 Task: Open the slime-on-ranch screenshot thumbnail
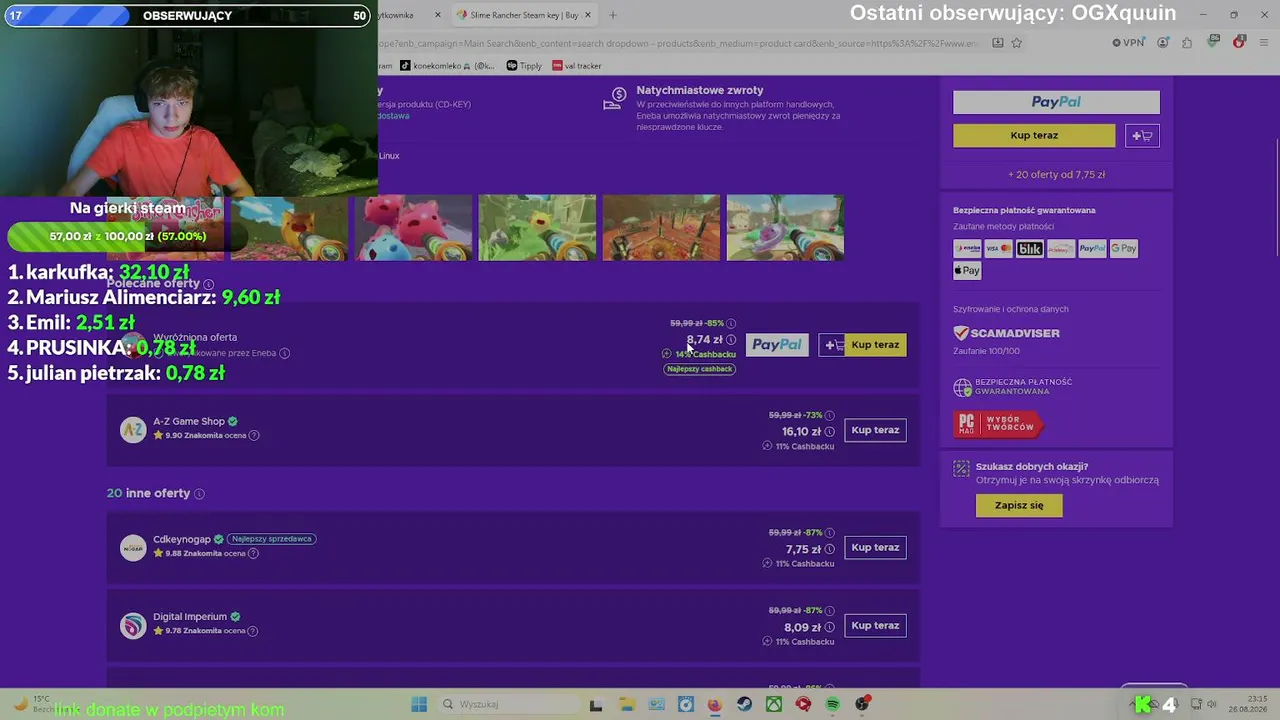(x=414, y=228)
